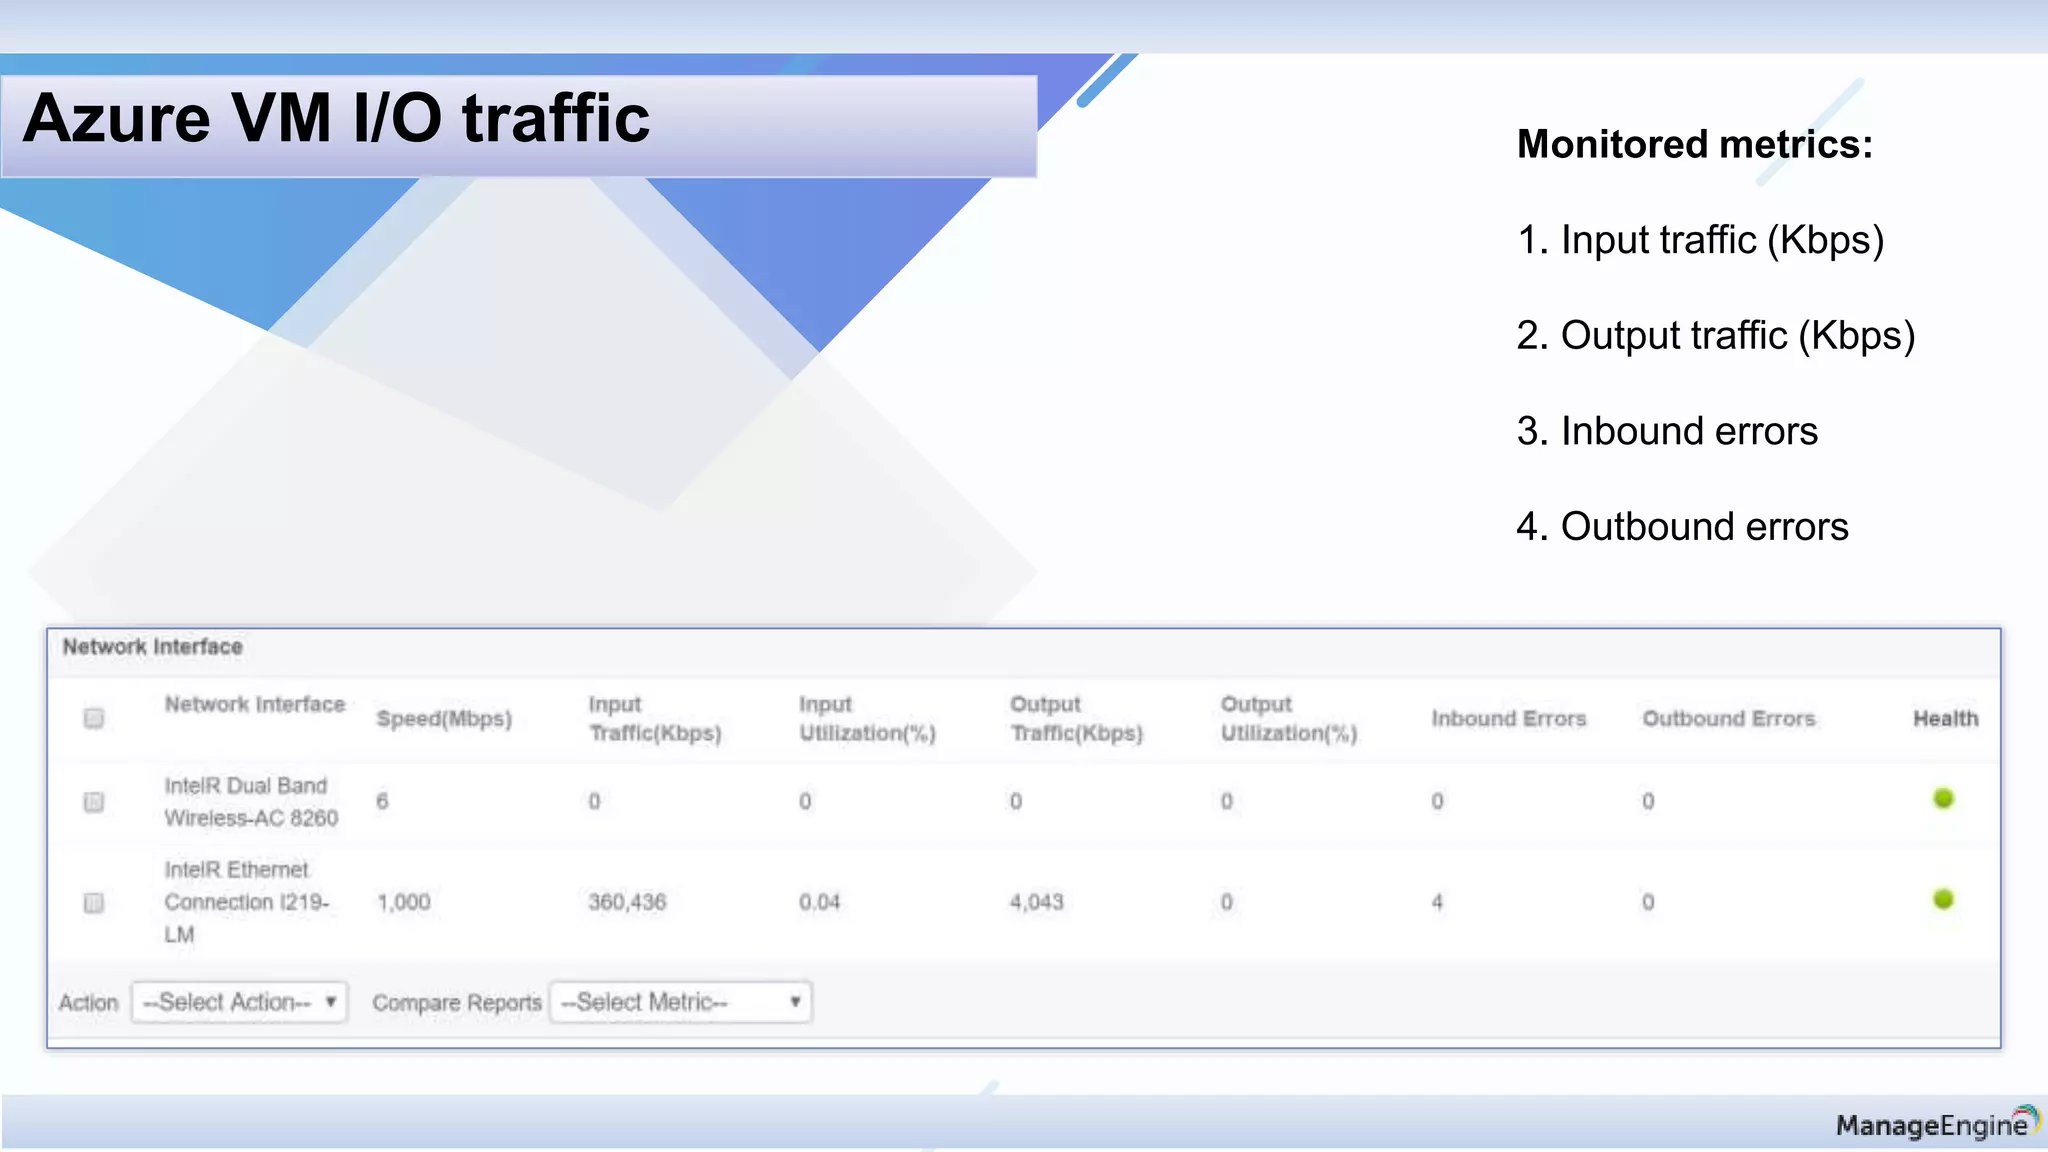Select the Health column header
2048x1152 pixels.
tap(1946, 719)
